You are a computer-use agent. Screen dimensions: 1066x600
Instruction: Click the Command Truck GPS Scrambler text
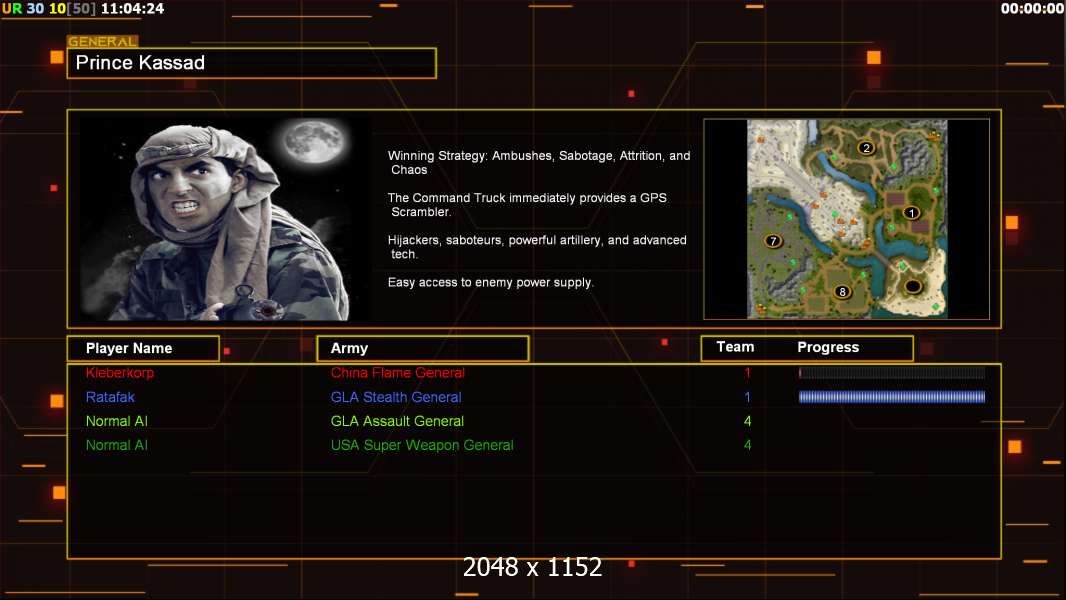tap(528, 205)
